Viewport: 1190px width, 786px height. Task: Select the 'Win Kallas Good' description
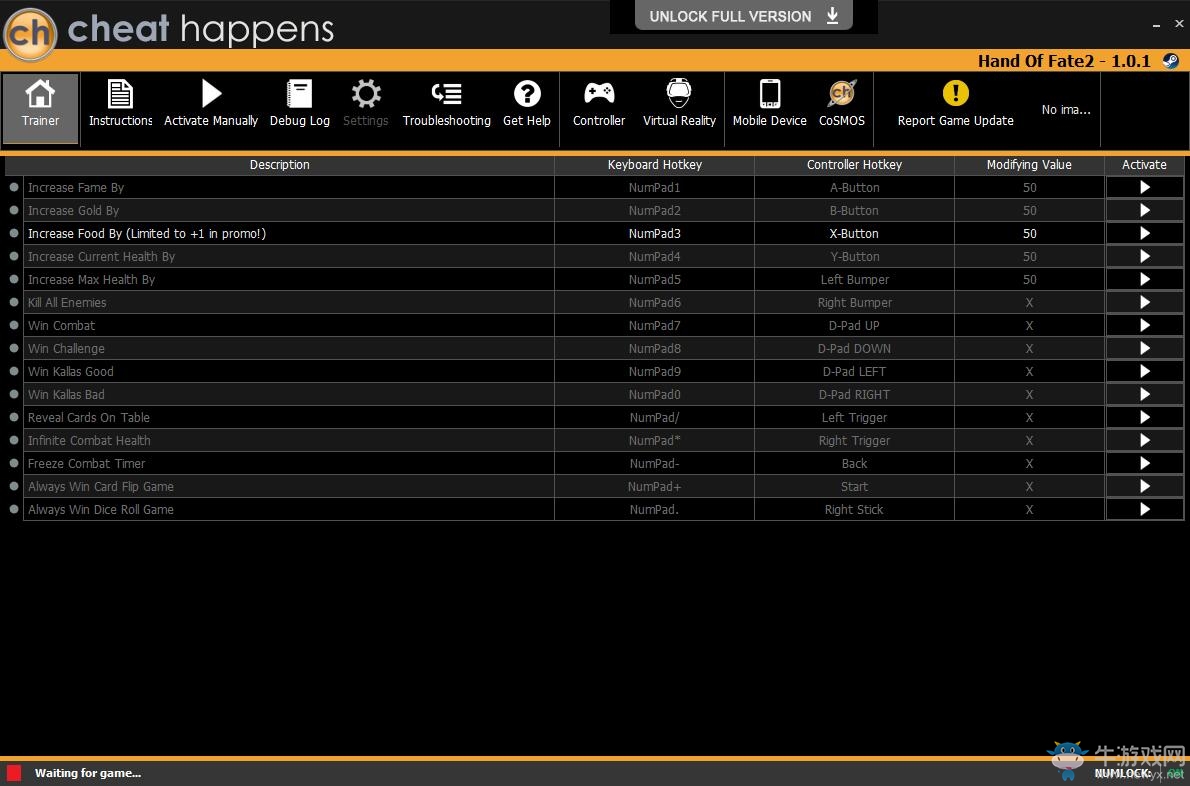click(71, 371)
